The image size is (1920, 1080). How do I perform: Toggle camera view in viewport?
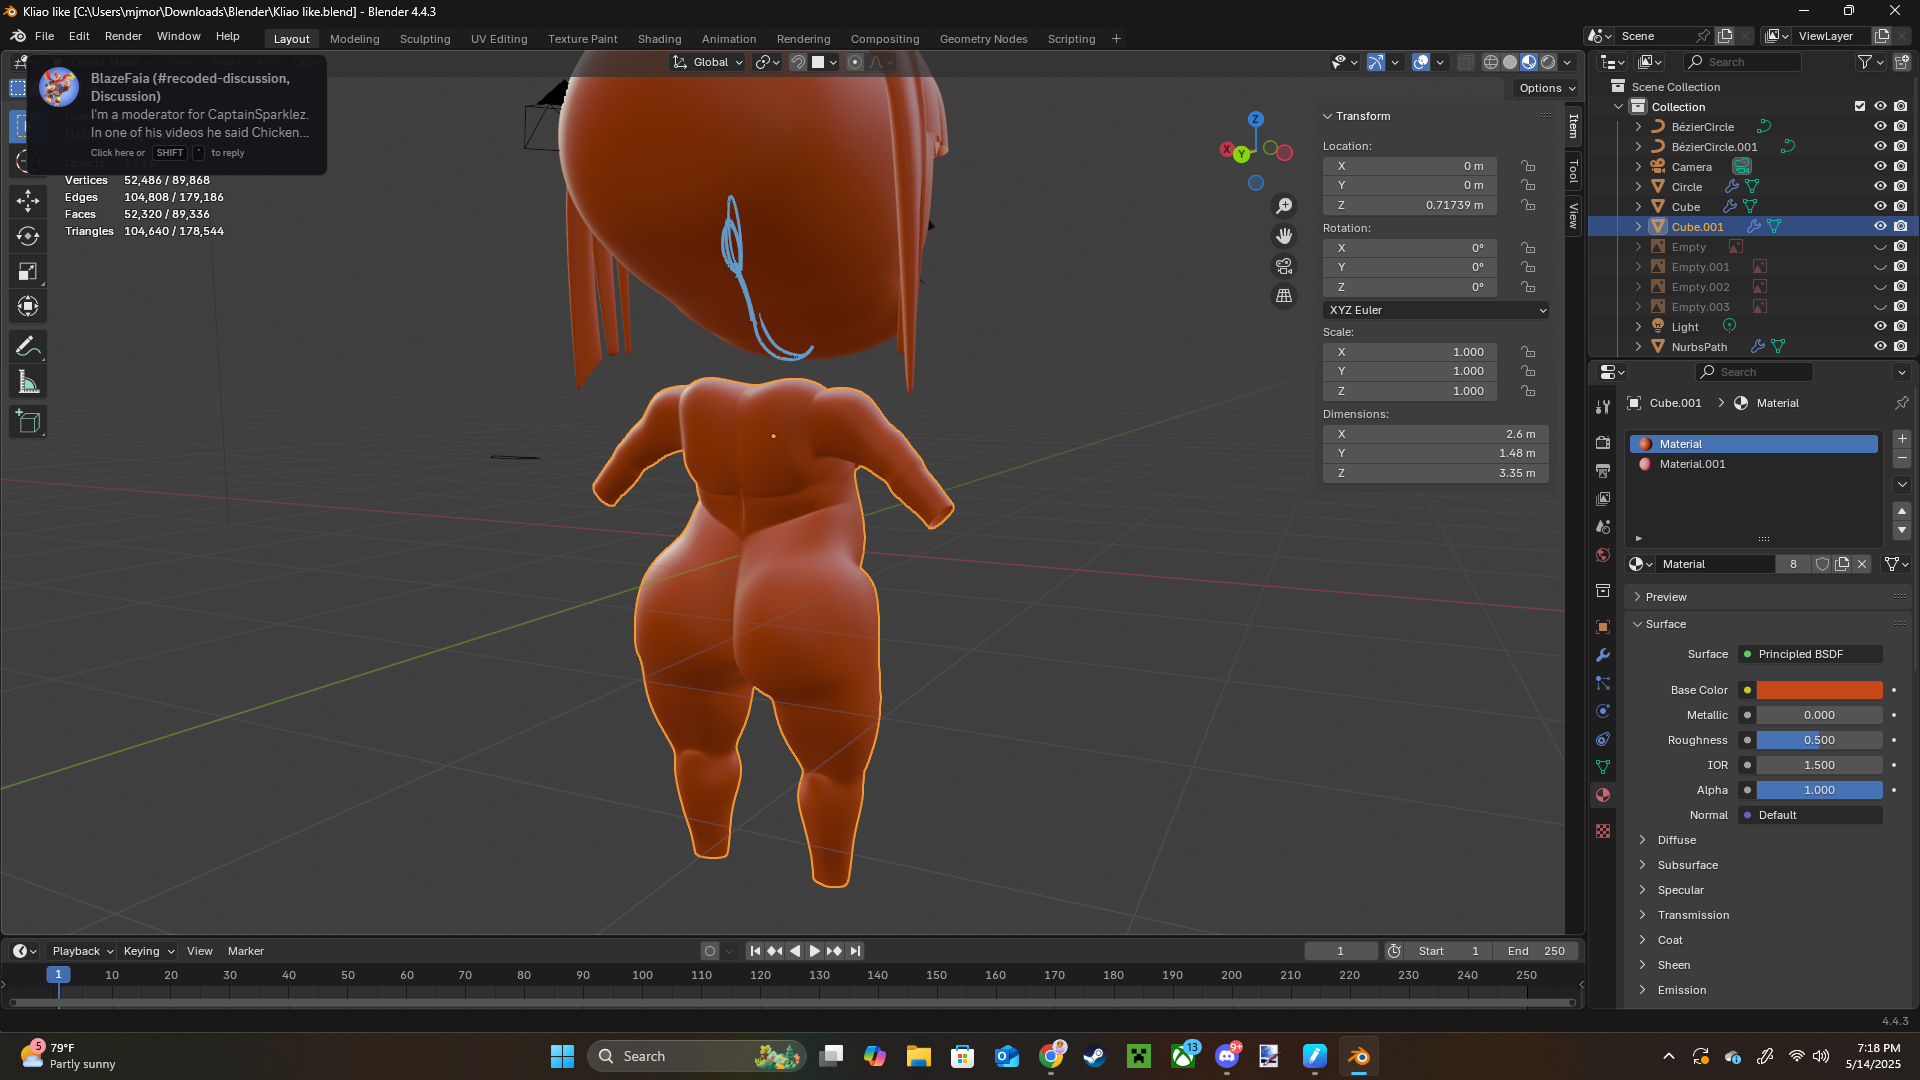[1284, 266]
